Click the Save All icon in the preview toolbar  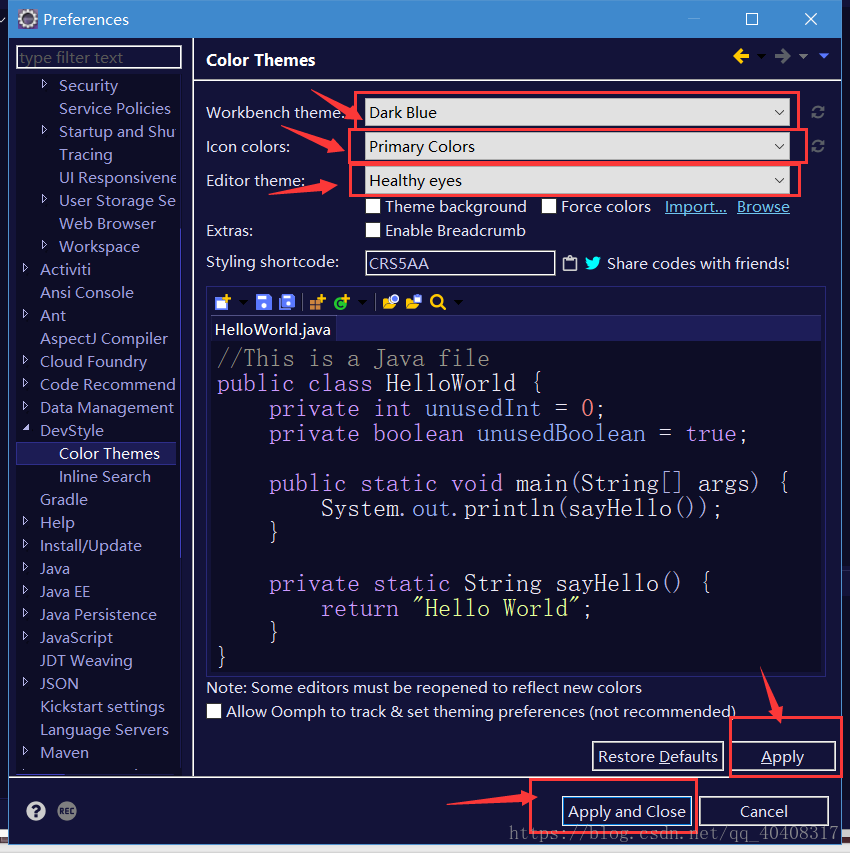pos(287,302)
